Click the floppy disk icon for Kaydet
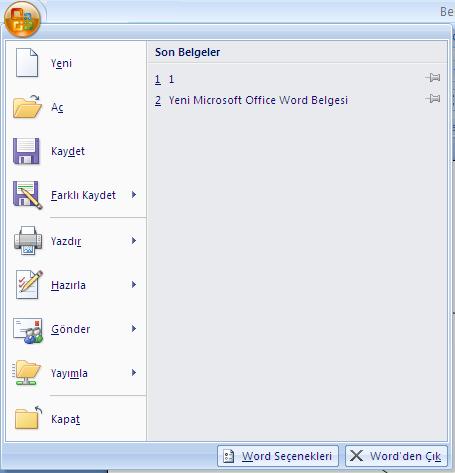The image size is (455, 473). (x=26, y=151)
